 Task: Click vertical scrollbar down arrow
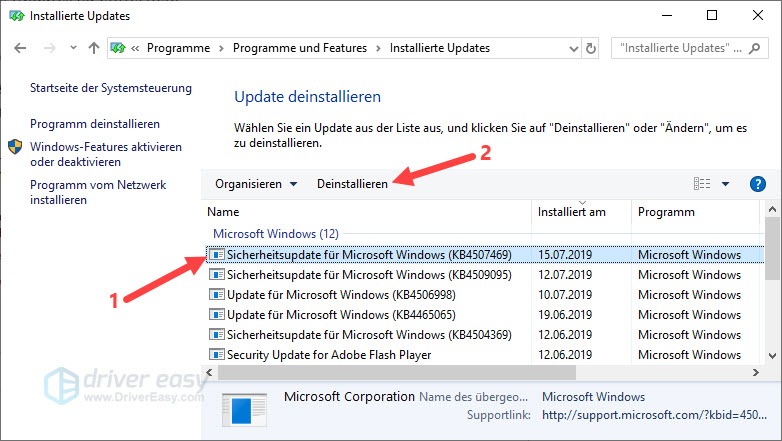[772, 356]
